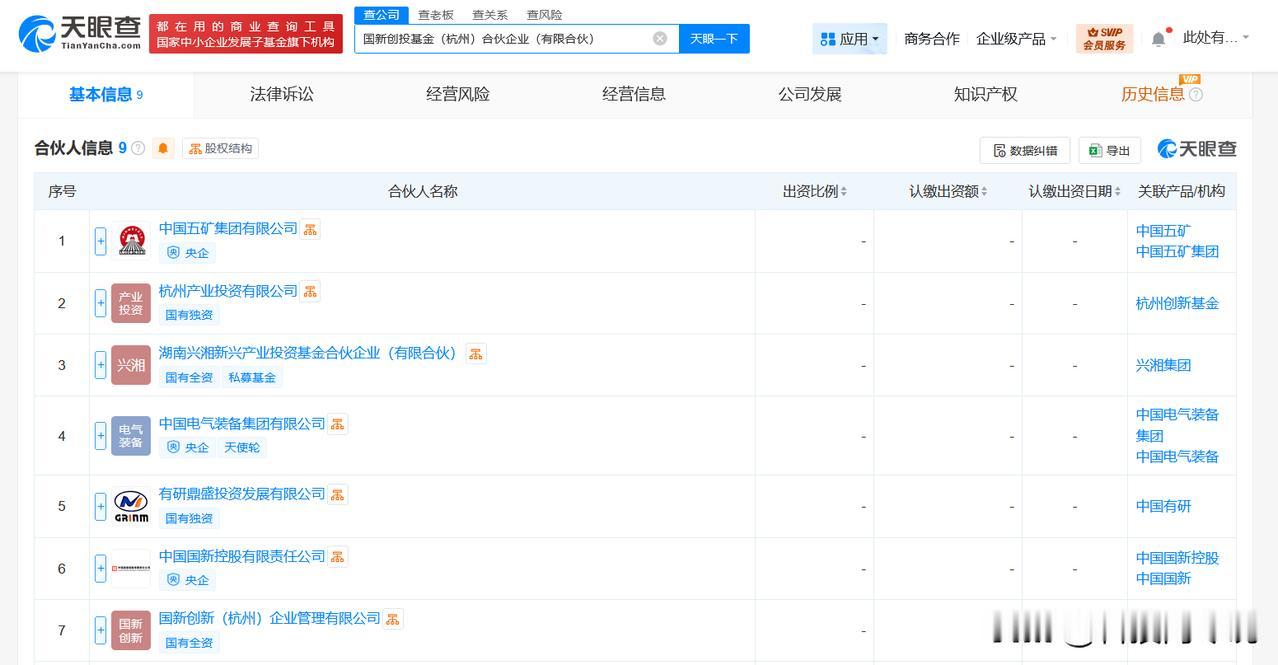Expand row 6 中国国新控股 details
1278x665 pixels.
coord(100,568)
